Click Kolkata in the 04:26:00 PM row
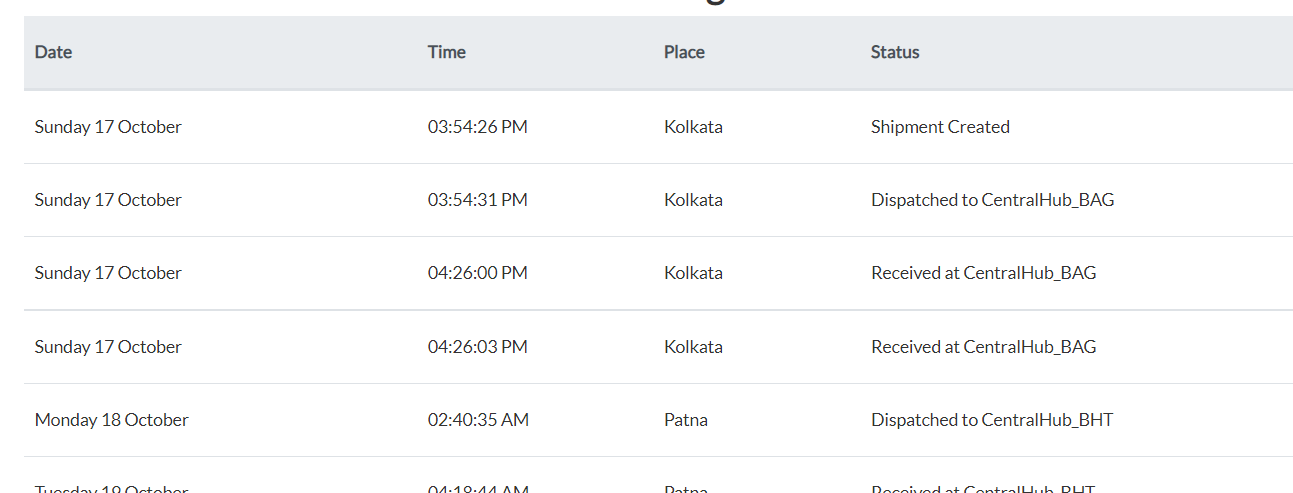 pyautogui.click(x=693, y=273)
